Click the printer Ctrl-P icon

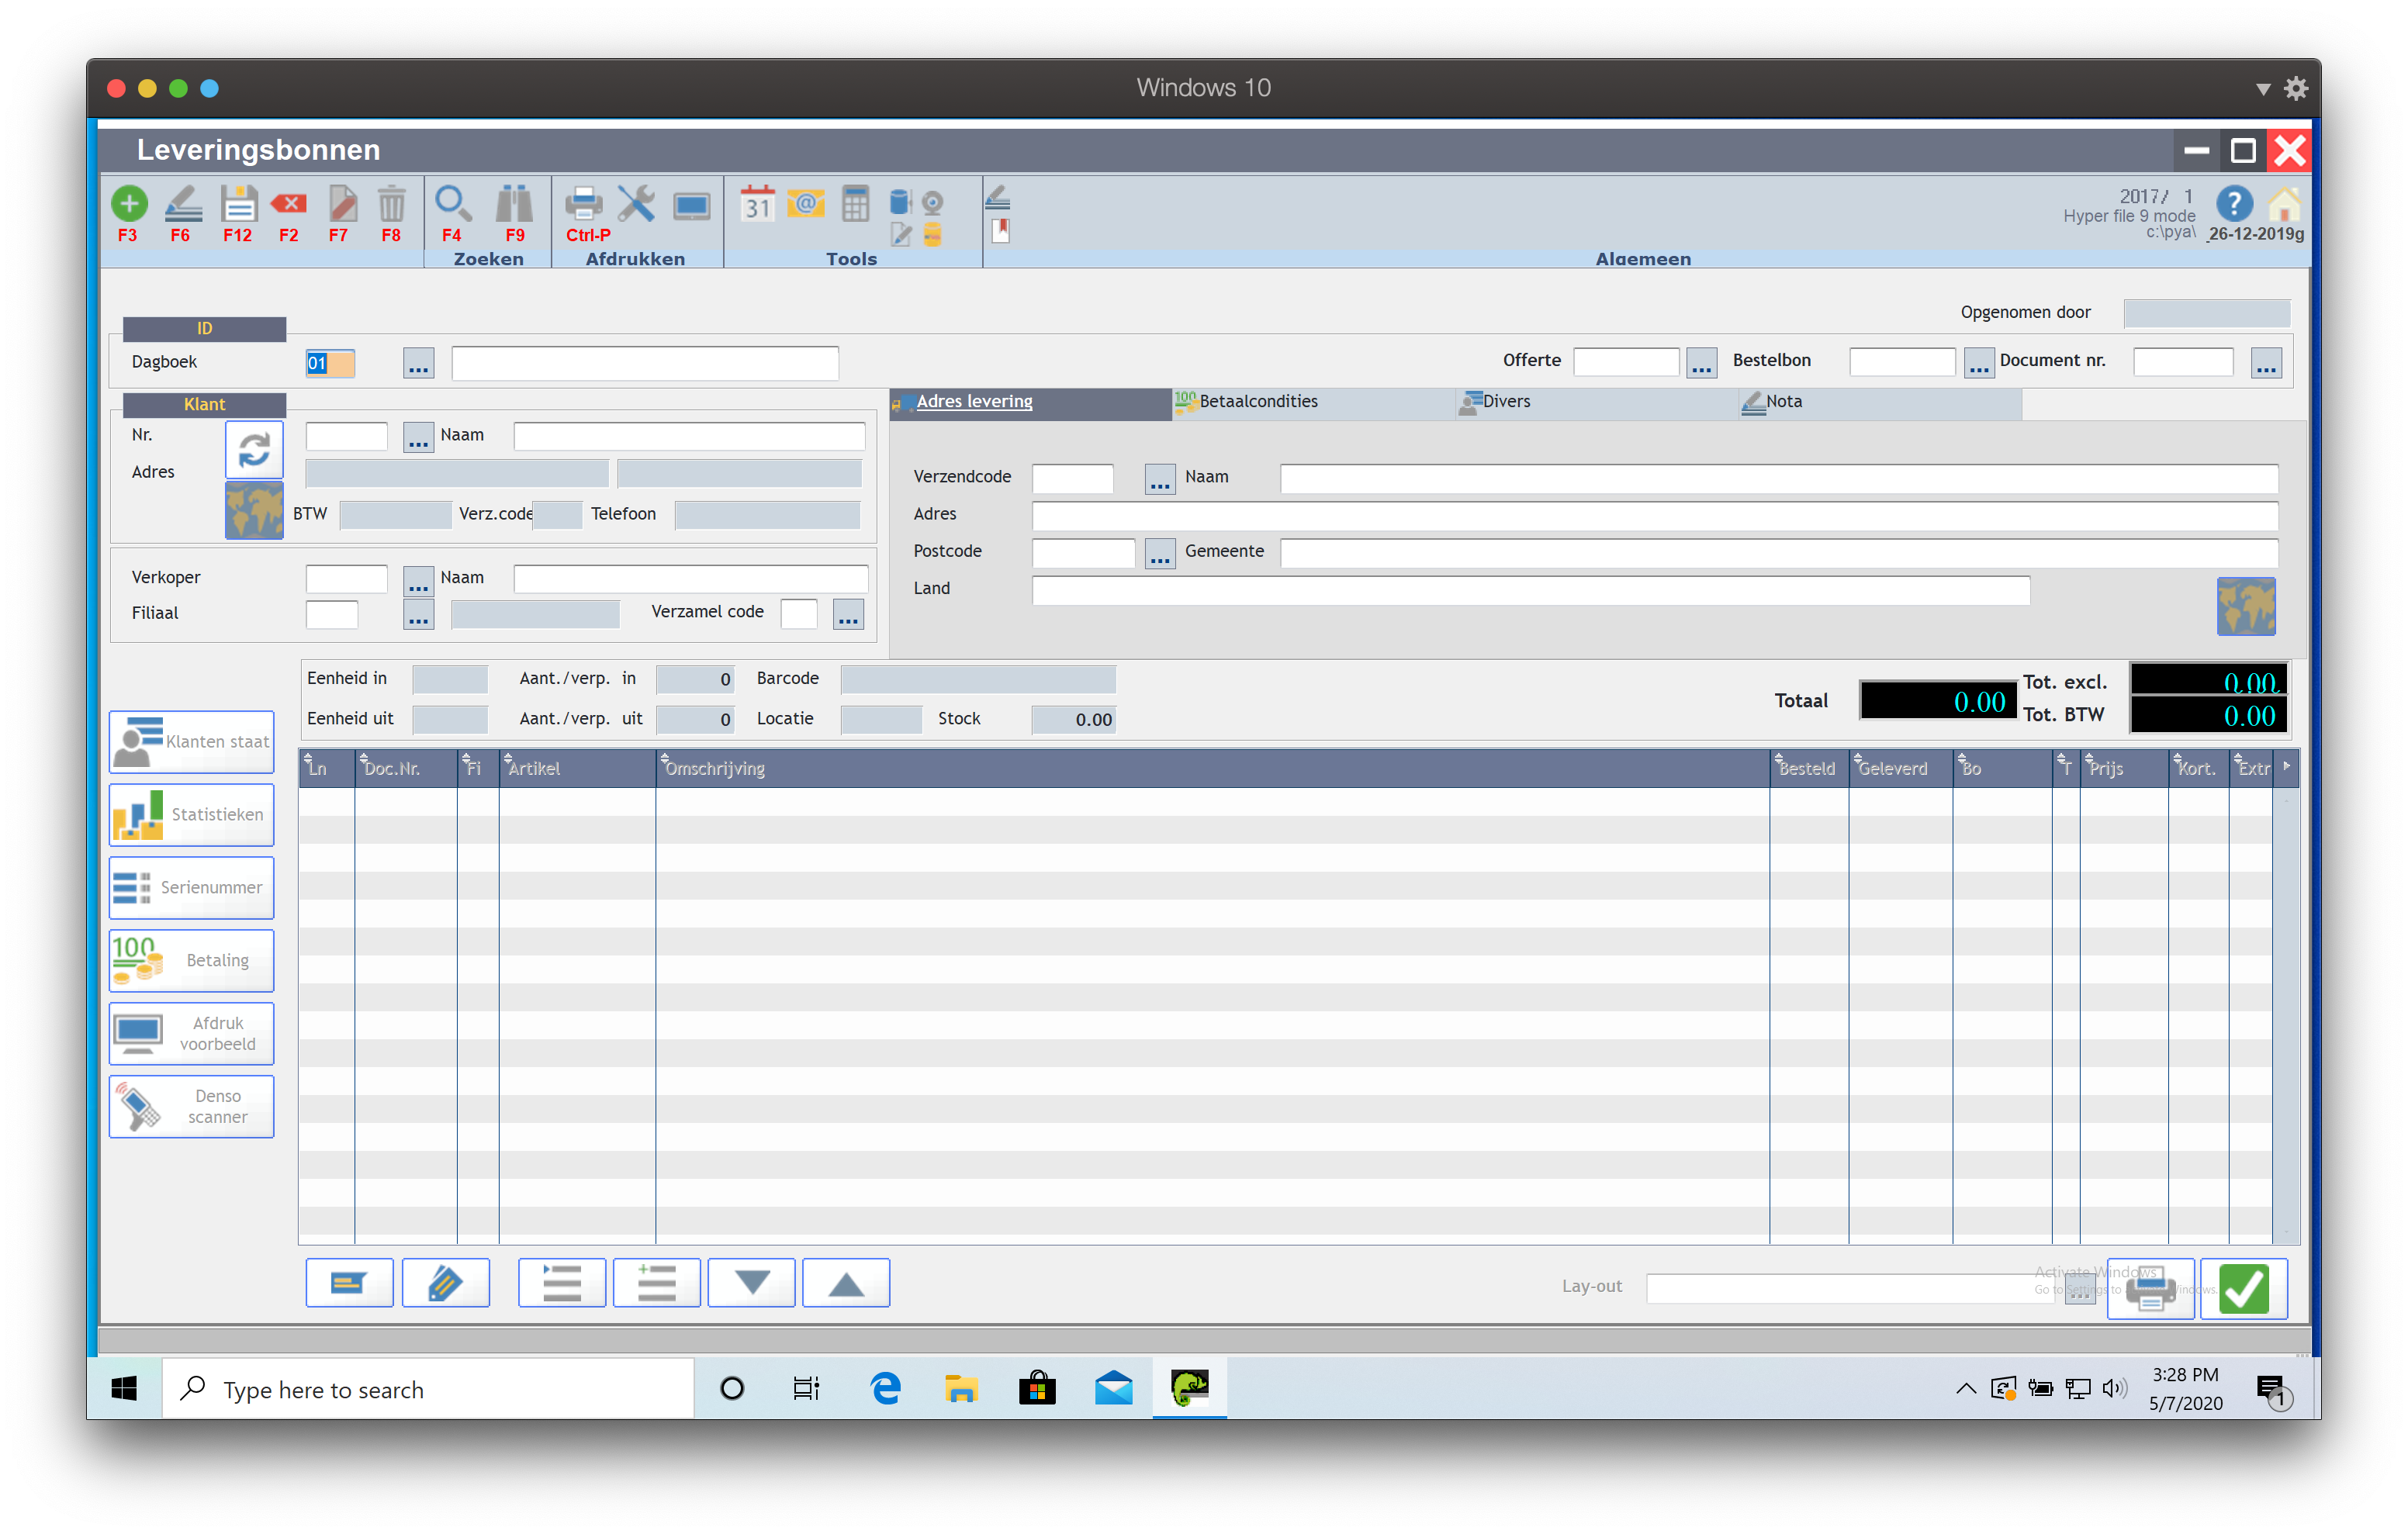click(x=583, y=204)
